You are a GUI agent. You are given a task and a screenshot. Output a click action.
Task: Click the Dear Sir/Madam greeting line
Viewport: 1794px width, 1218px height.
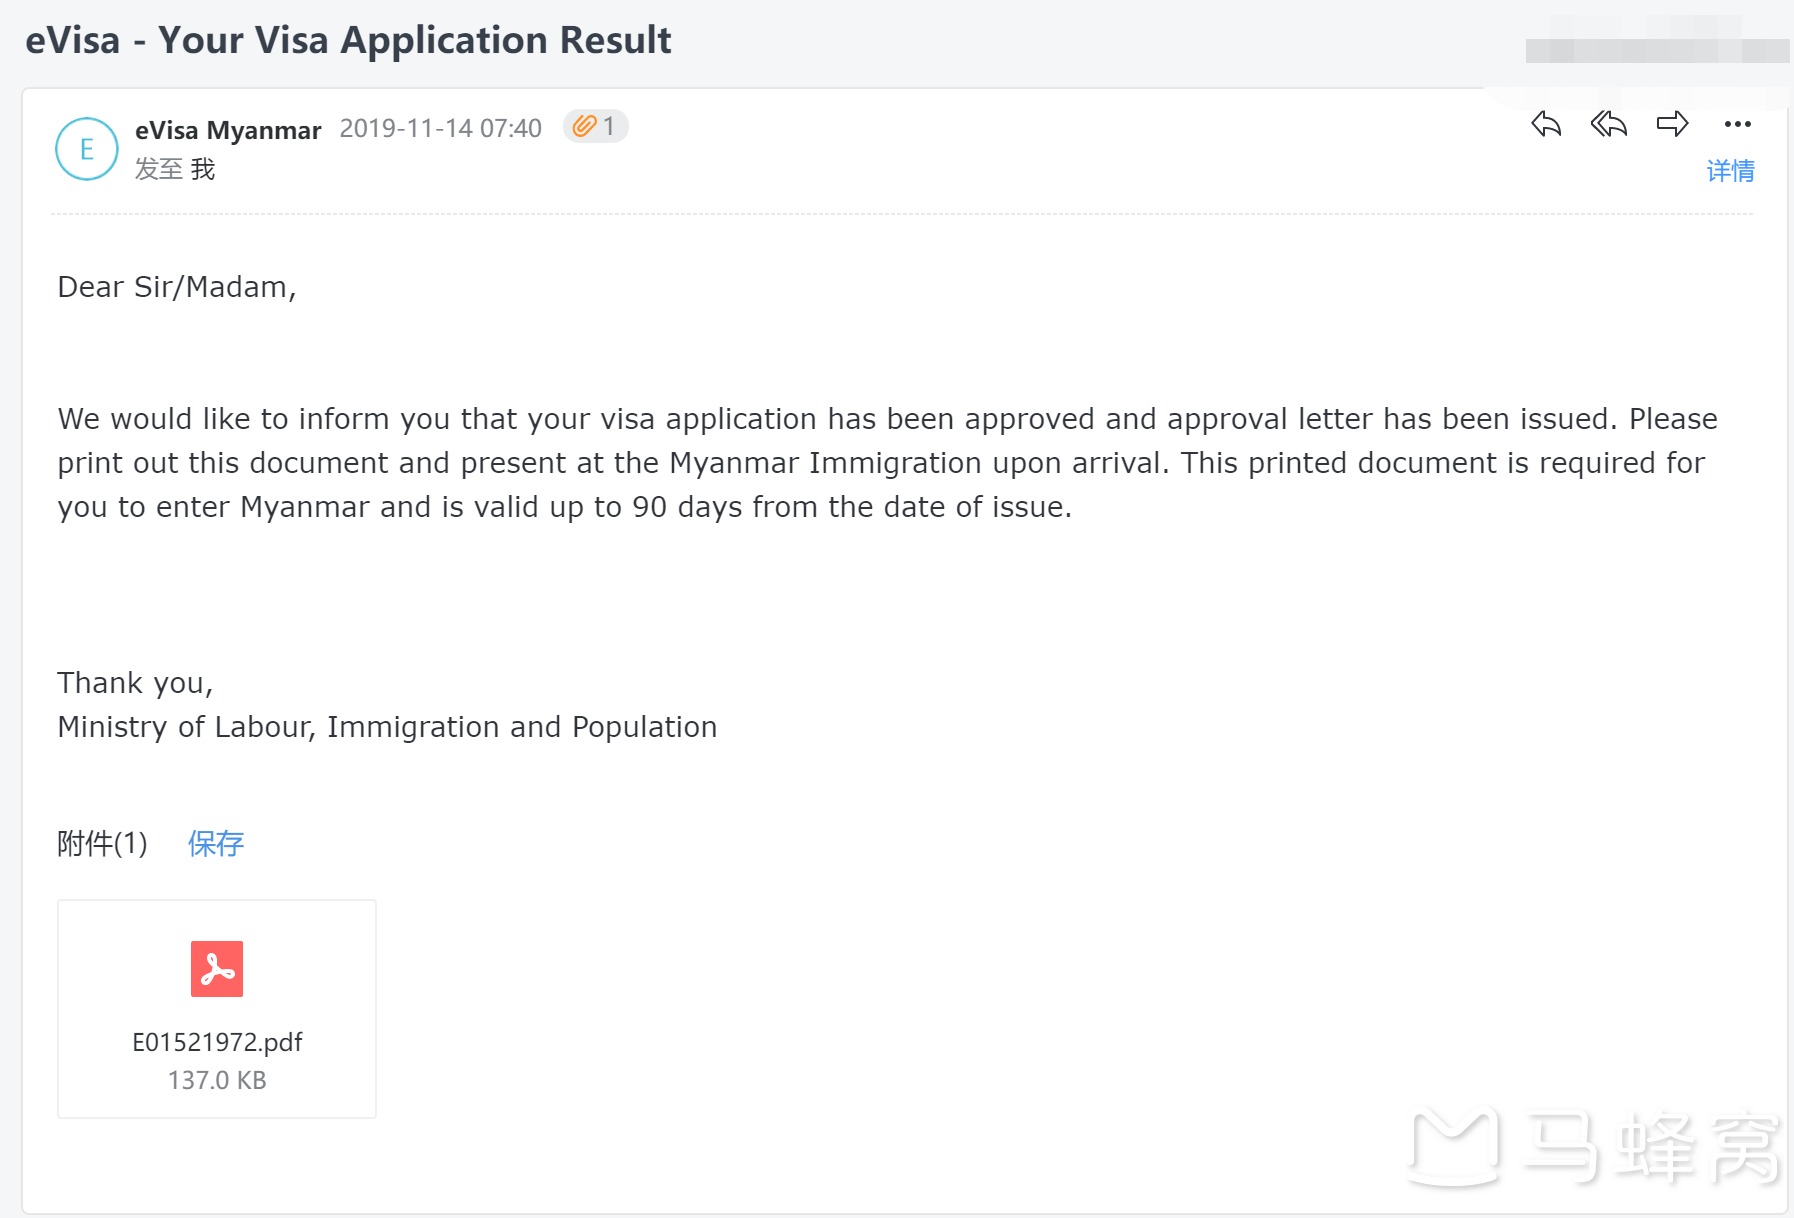click(177, 287)
